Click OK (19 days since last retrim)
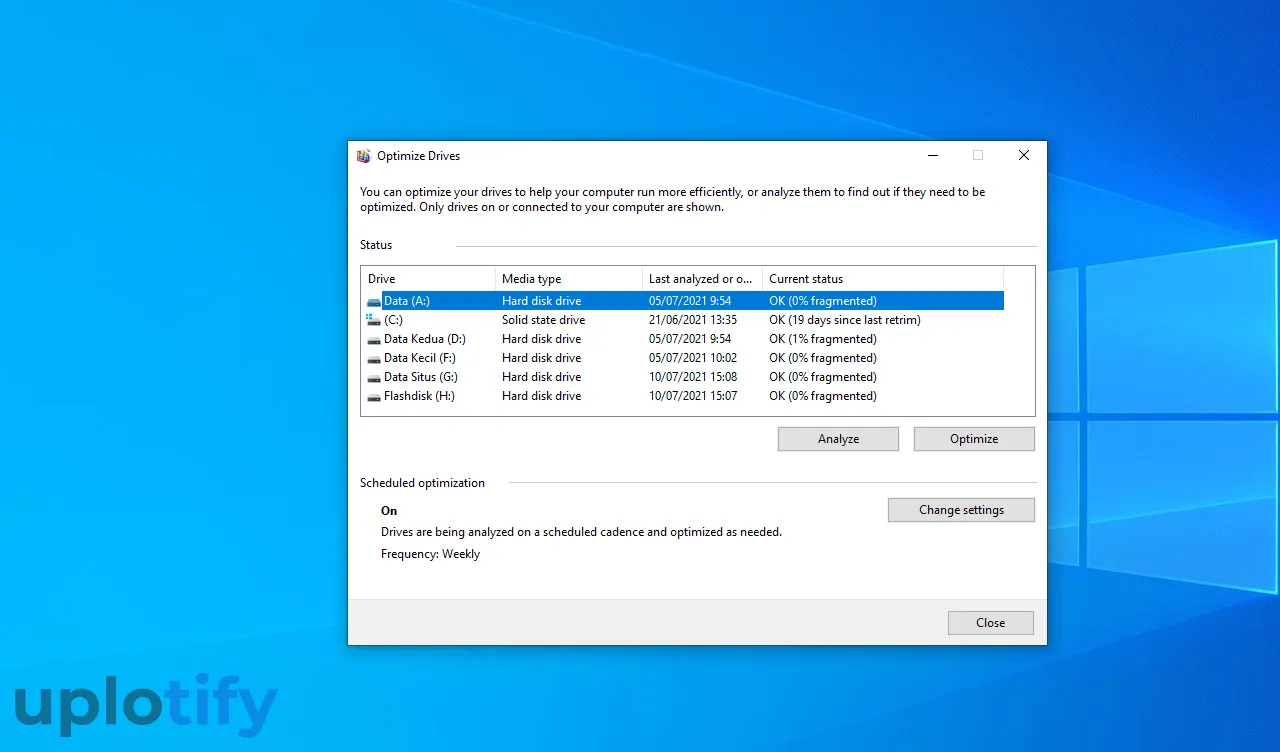The width and height of the screenshot is (1280, 752). [845, 320]
